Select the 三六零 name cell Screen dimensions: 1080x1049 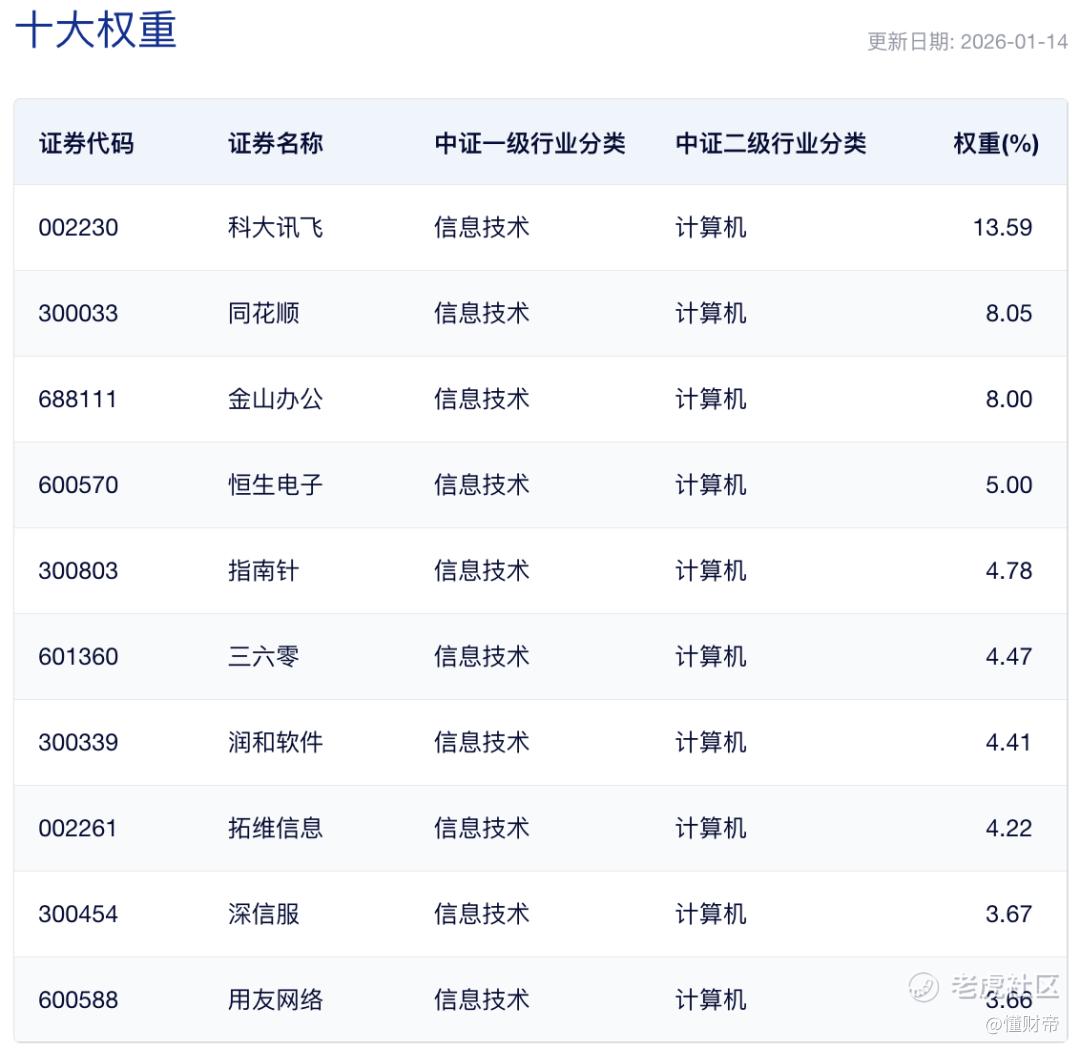pos(264,656)
